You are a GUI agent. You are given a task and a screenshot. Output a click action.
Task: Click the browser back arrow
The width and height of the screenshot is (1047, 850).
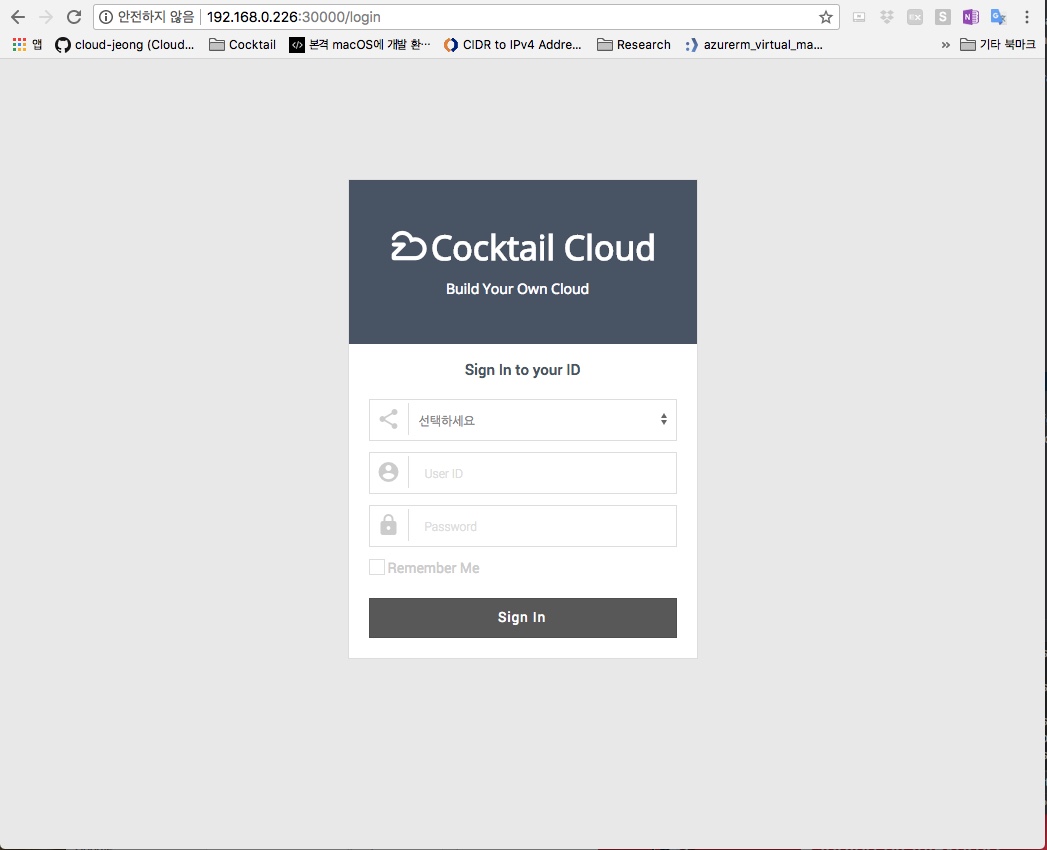click(x=18, y=17)
